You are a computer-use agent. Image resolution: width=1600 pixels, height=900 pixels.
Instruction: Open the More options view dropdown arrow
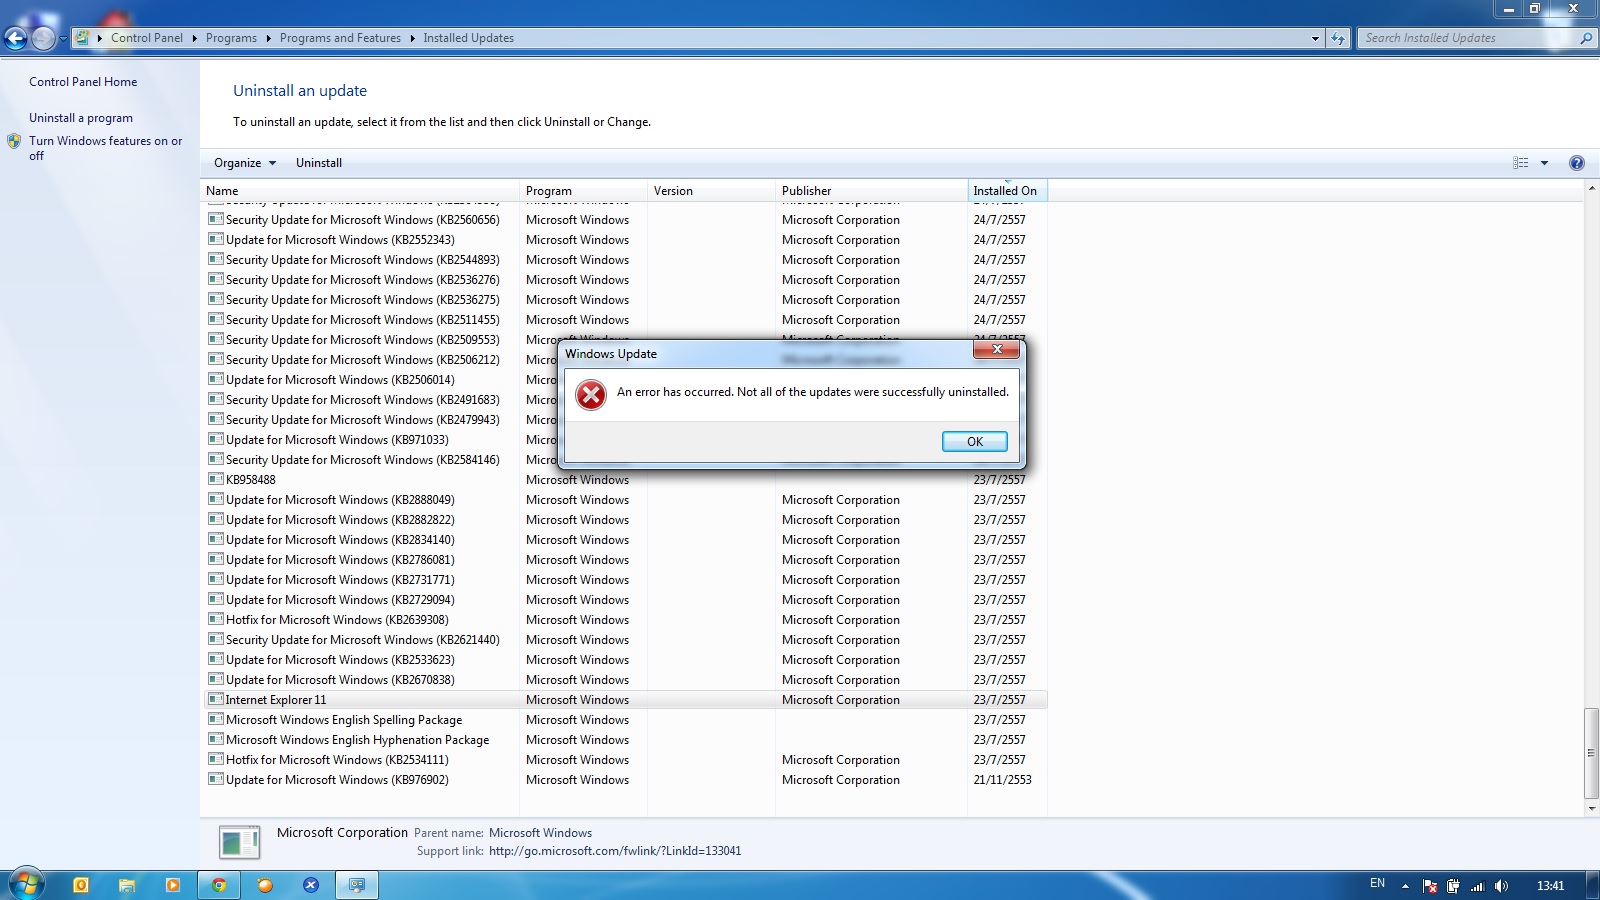point(1544,163)
